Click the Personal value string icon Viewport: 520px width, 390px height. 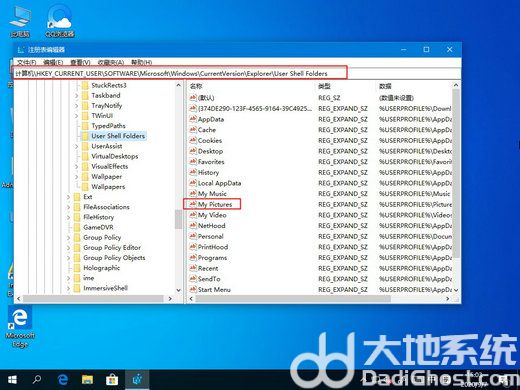click(193, 236)
